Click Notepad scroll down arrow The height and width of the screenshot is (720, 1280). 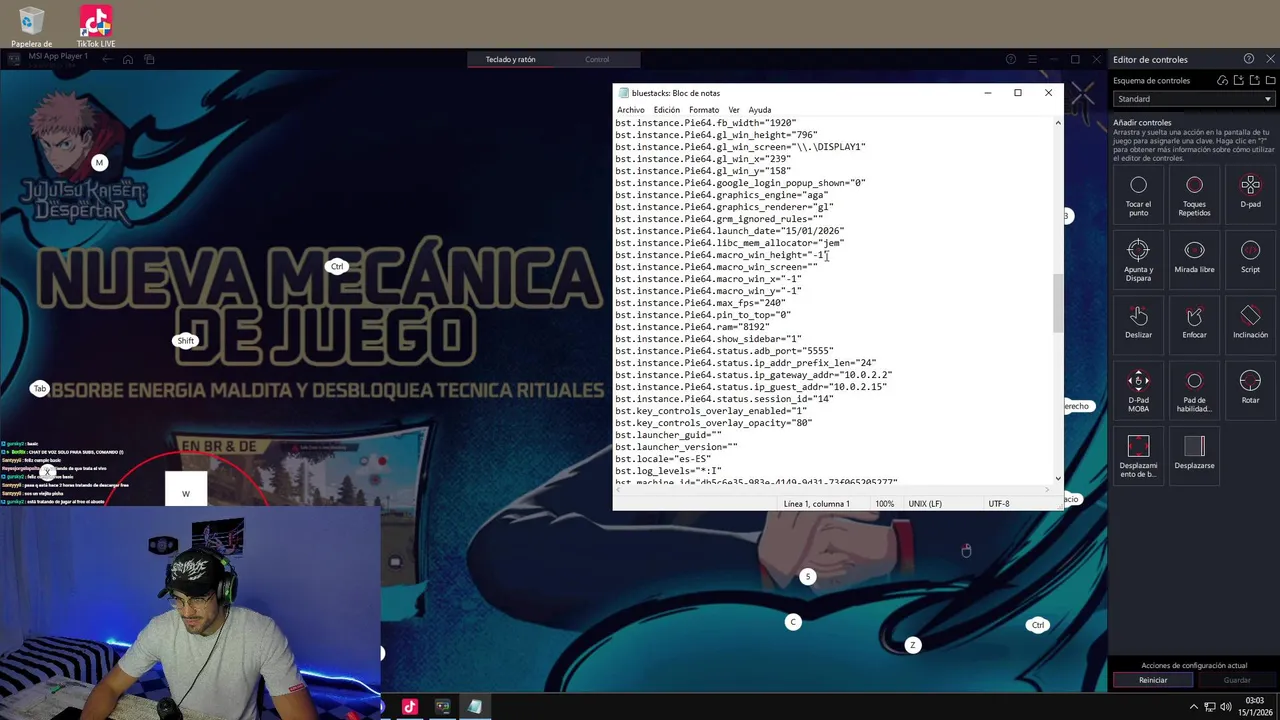(1058, 478)
